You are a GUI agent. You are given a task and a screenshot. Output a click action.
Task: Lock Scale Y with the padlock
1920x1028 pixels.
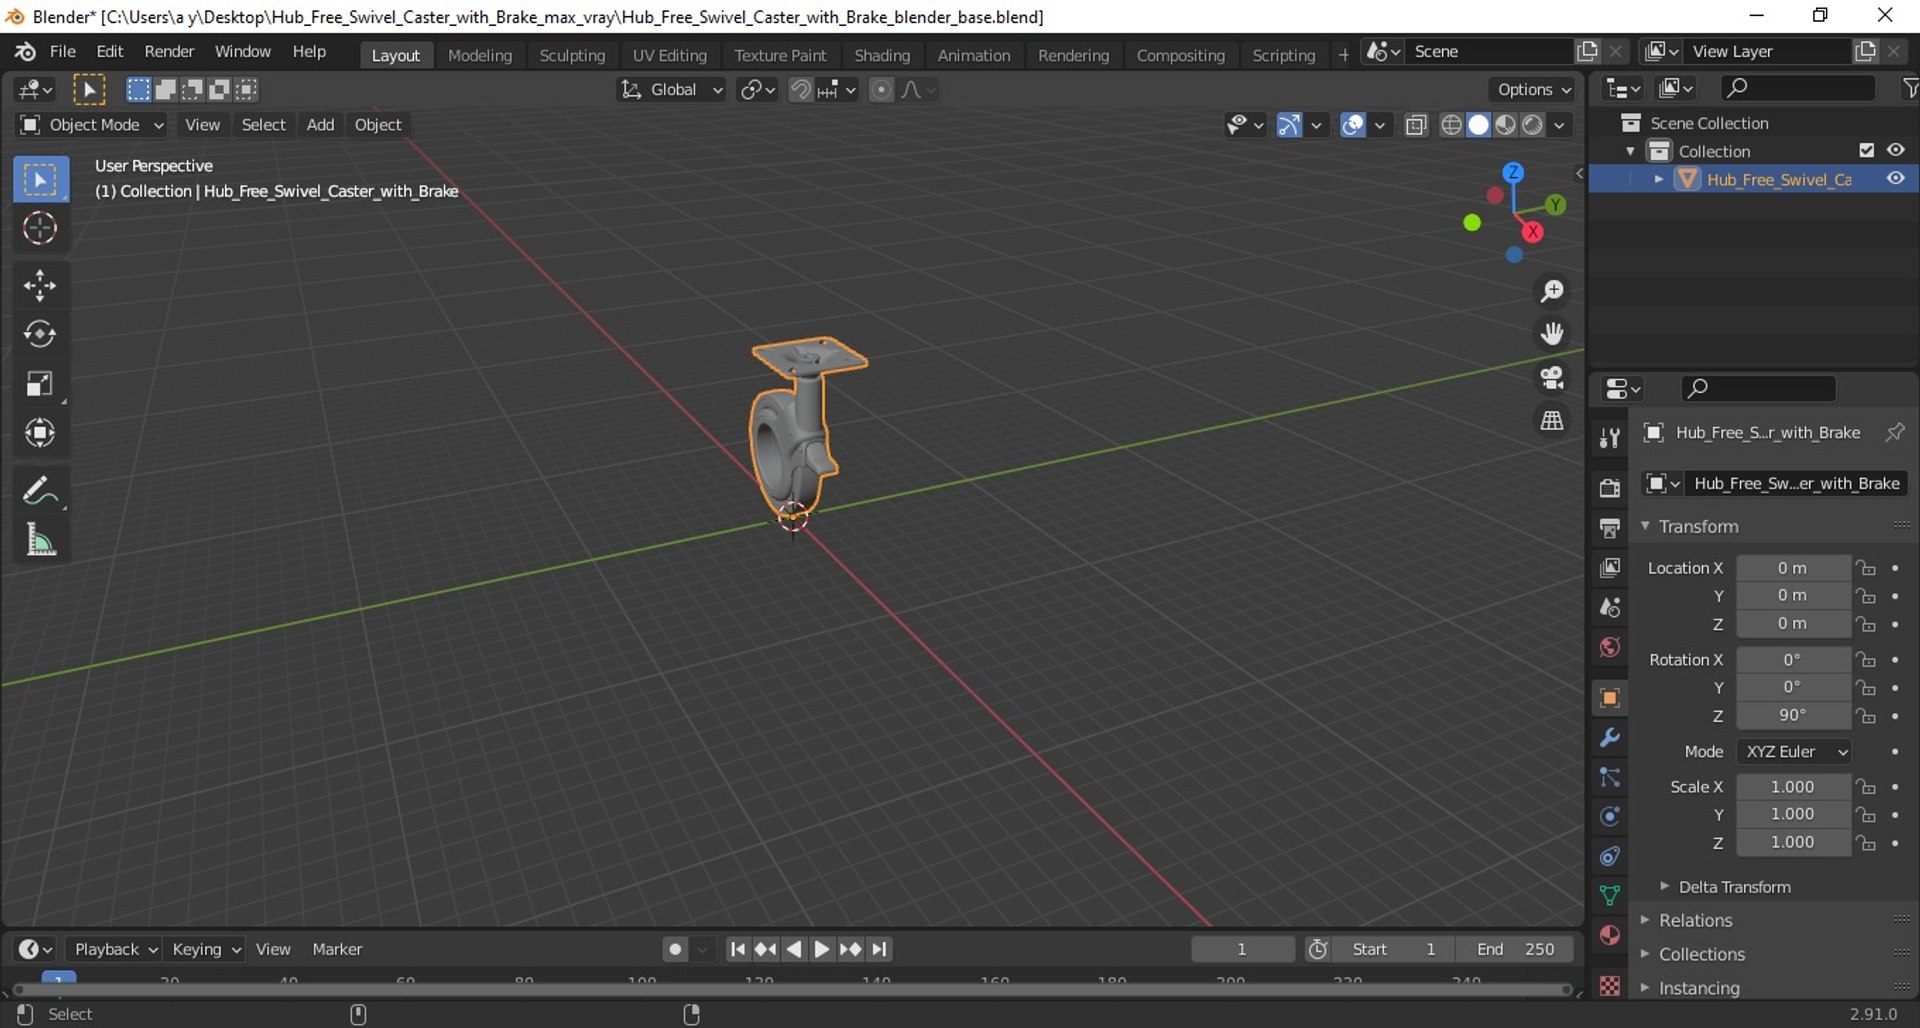tap(1866, 815)
